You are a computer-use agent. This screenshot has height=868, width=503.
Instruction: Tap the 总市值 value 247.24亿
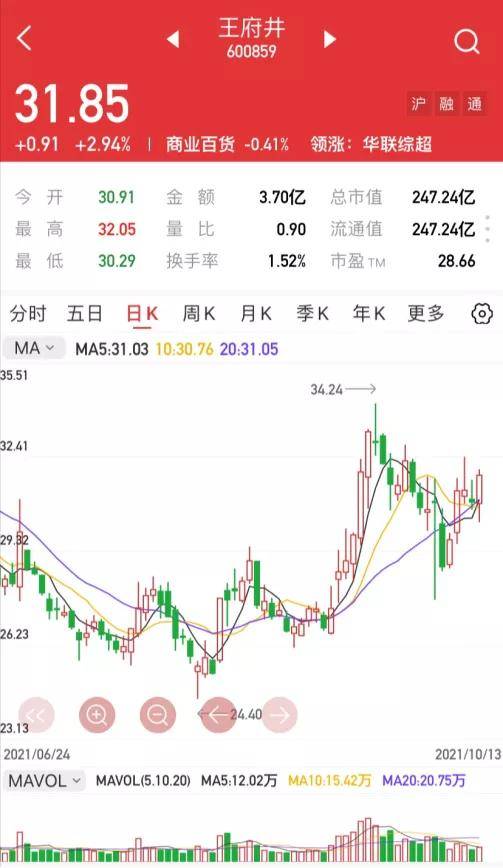point(443,197)
